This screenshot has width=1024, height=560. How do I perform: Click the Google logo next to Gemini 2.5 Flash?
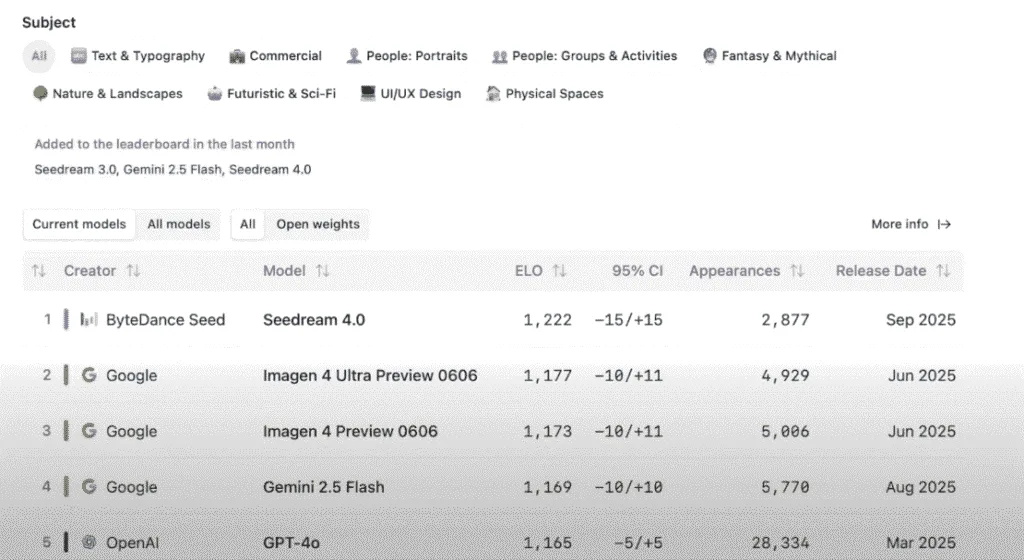(89, 487)
